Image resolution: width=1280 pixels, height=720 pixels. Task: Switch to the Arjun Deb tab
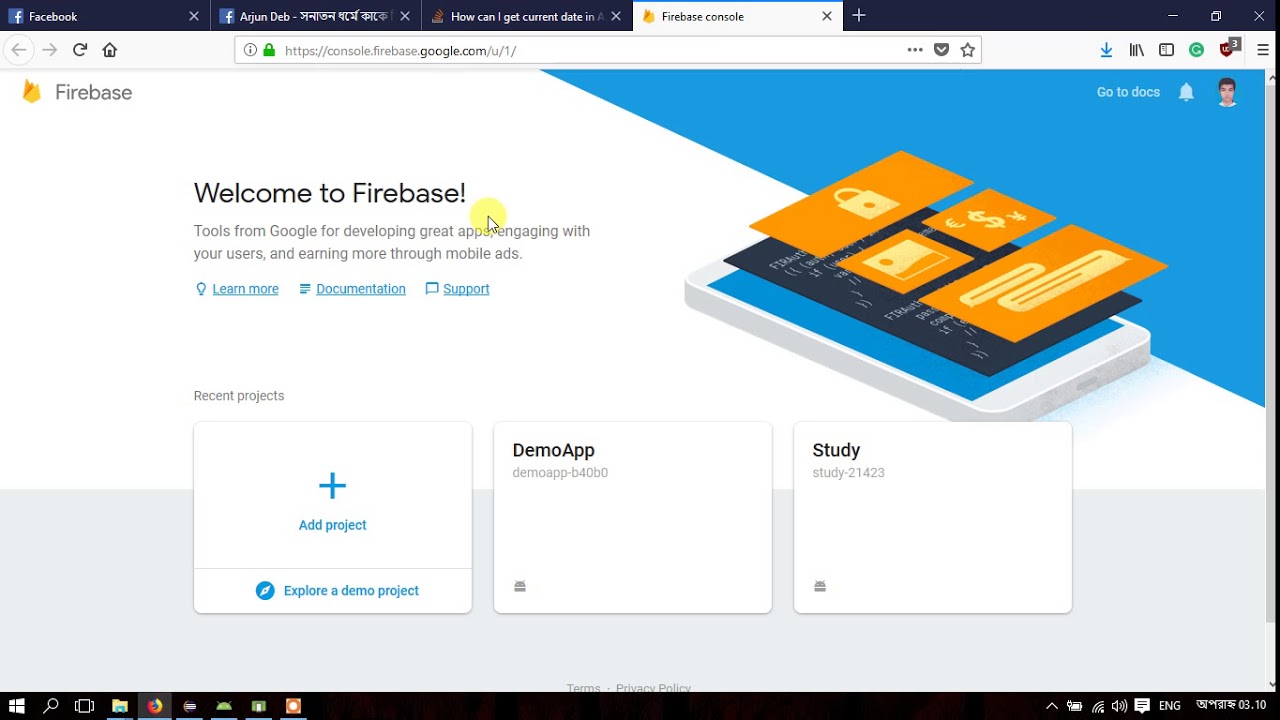316,16
